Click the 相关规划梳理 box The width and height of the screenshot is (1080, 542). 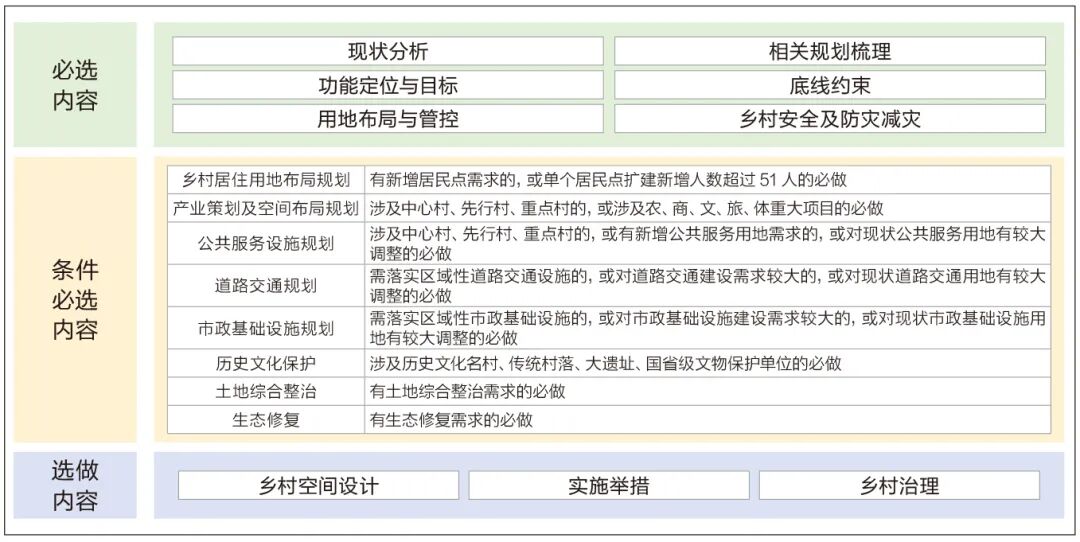830,51
